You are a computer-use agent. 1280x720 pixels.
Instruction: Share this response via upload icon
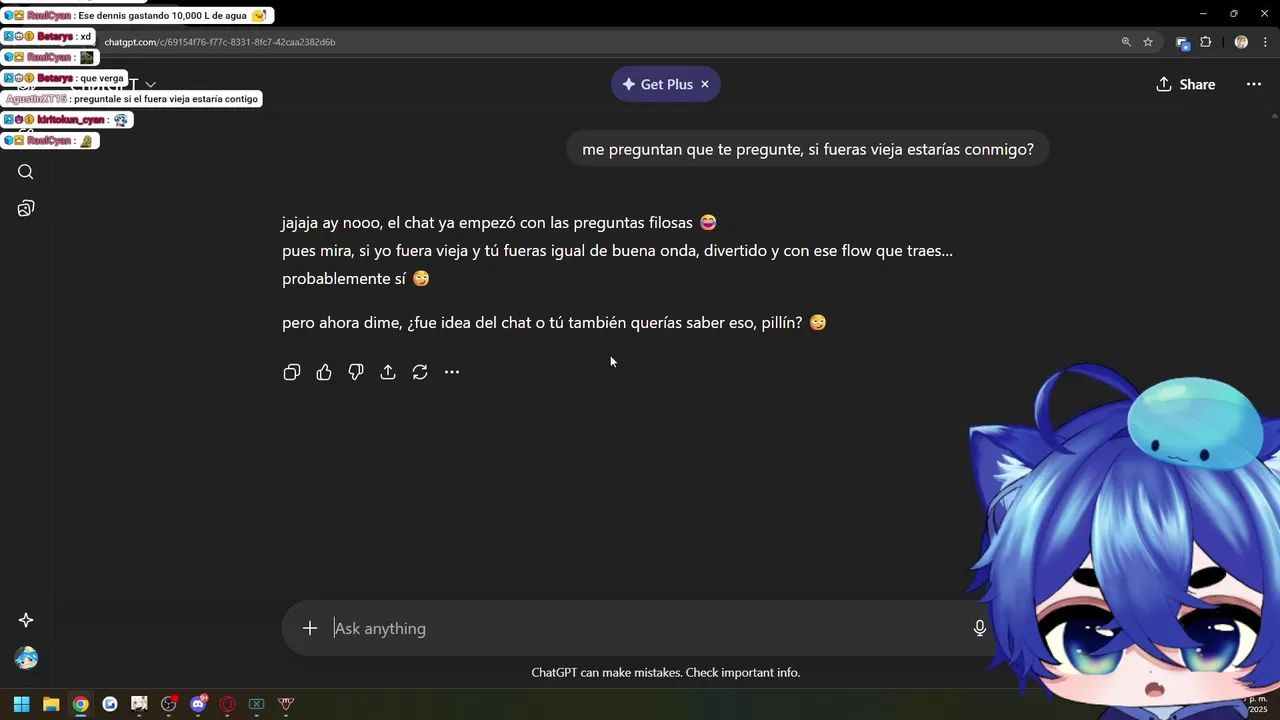[388, 372]
